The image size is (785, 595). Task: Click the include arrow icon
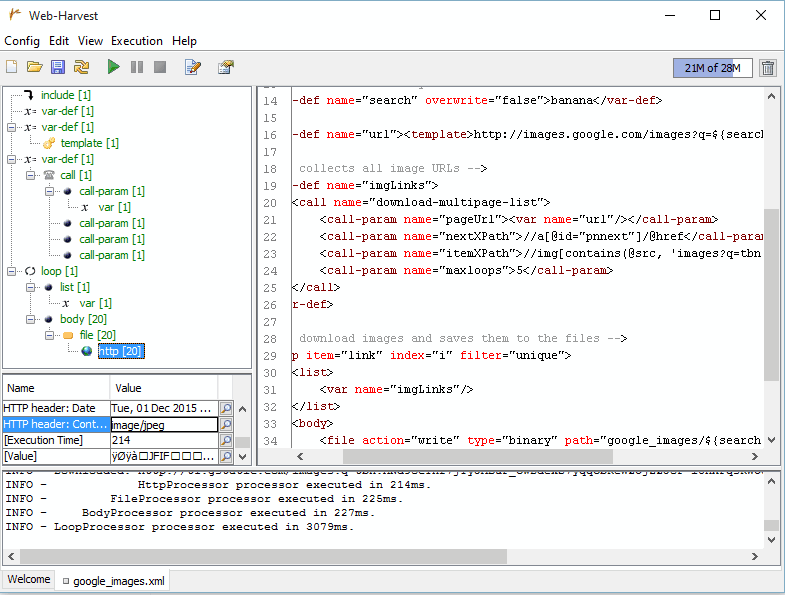tap(30, 95)
